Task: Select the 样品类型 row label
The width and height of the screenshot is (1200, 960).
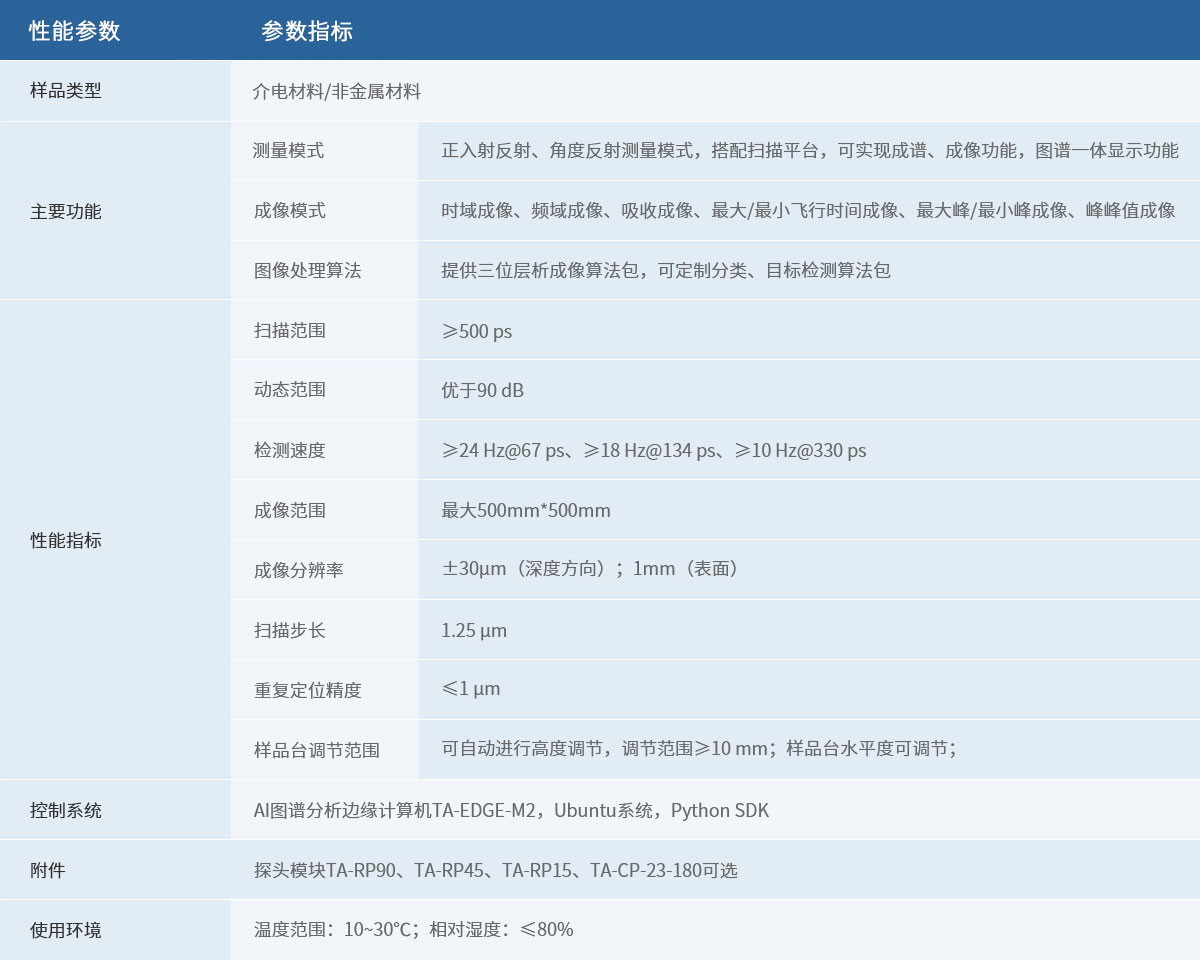Action: (x=66, y=91)
